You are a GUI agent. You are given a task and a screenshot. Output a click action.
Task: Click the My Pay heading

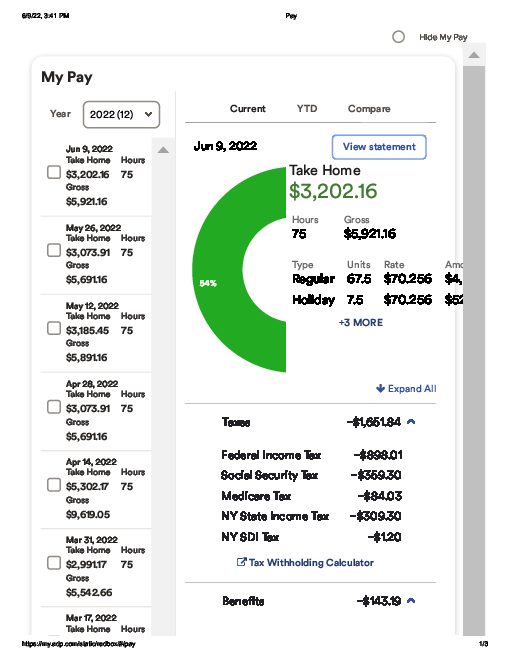(67, 77)
